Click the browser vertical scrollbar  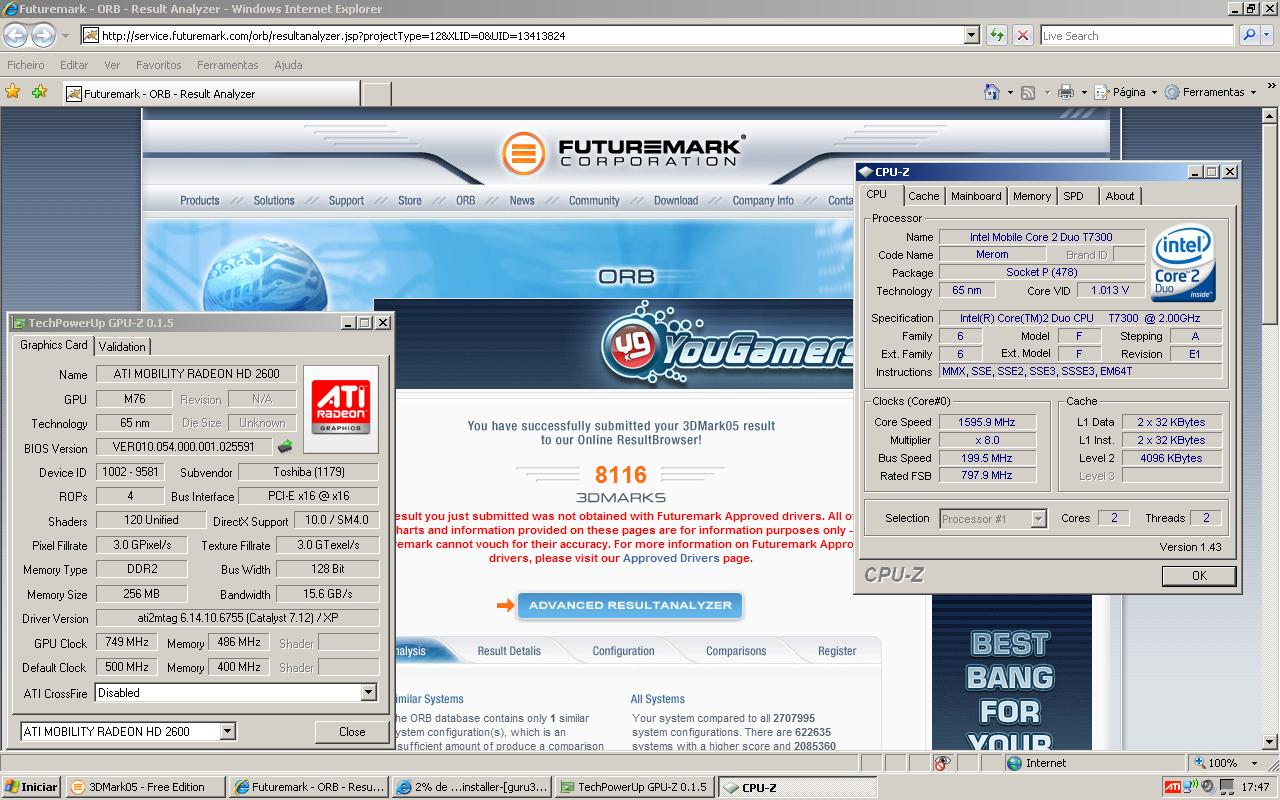tap(1270, 430)
